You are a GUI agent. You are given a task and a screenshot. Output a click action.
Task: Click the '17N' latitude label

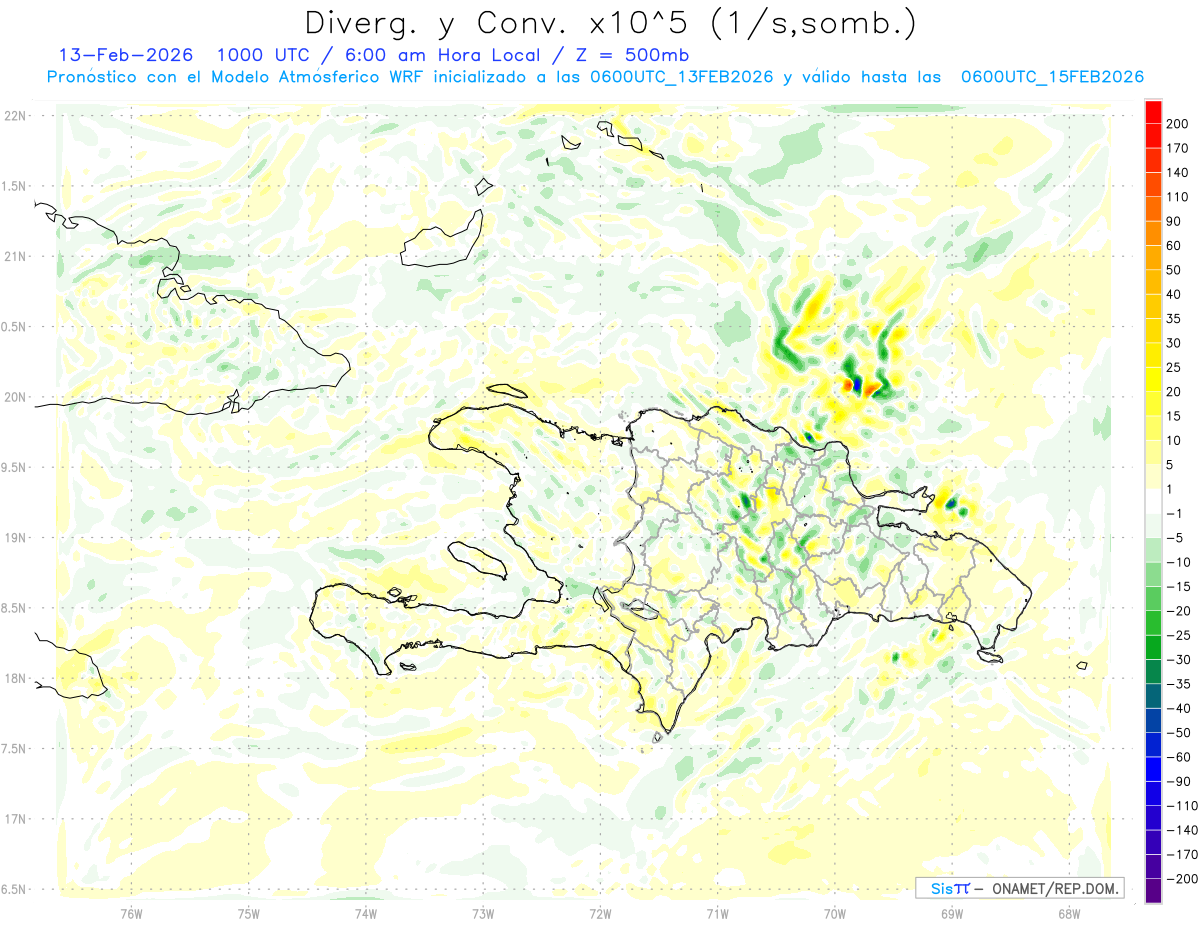point(15,820)
